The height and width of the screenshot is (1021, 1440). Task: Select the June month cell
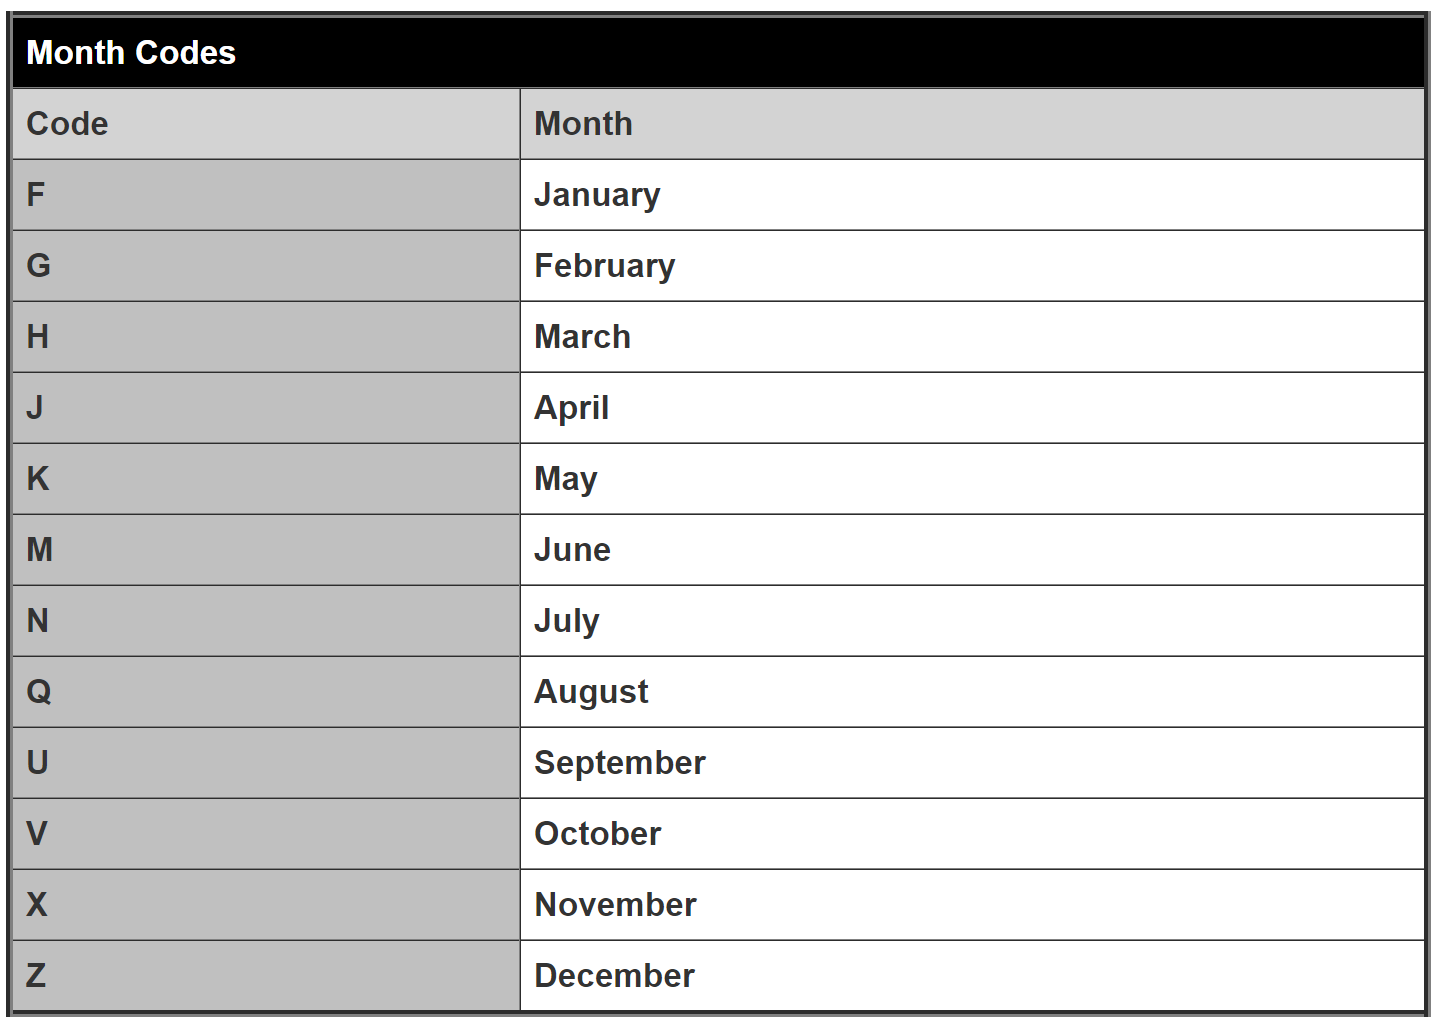pyautogui.click(x=572, y=550)
